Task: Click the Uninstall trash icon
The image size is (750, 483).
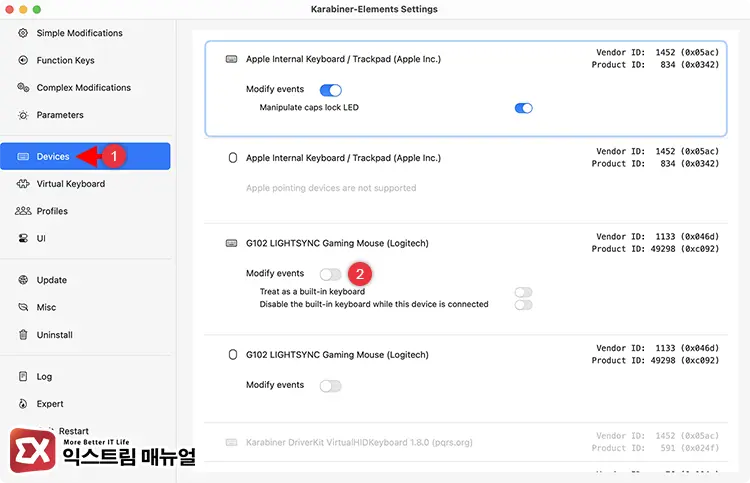Action: (x=23, y=335)
